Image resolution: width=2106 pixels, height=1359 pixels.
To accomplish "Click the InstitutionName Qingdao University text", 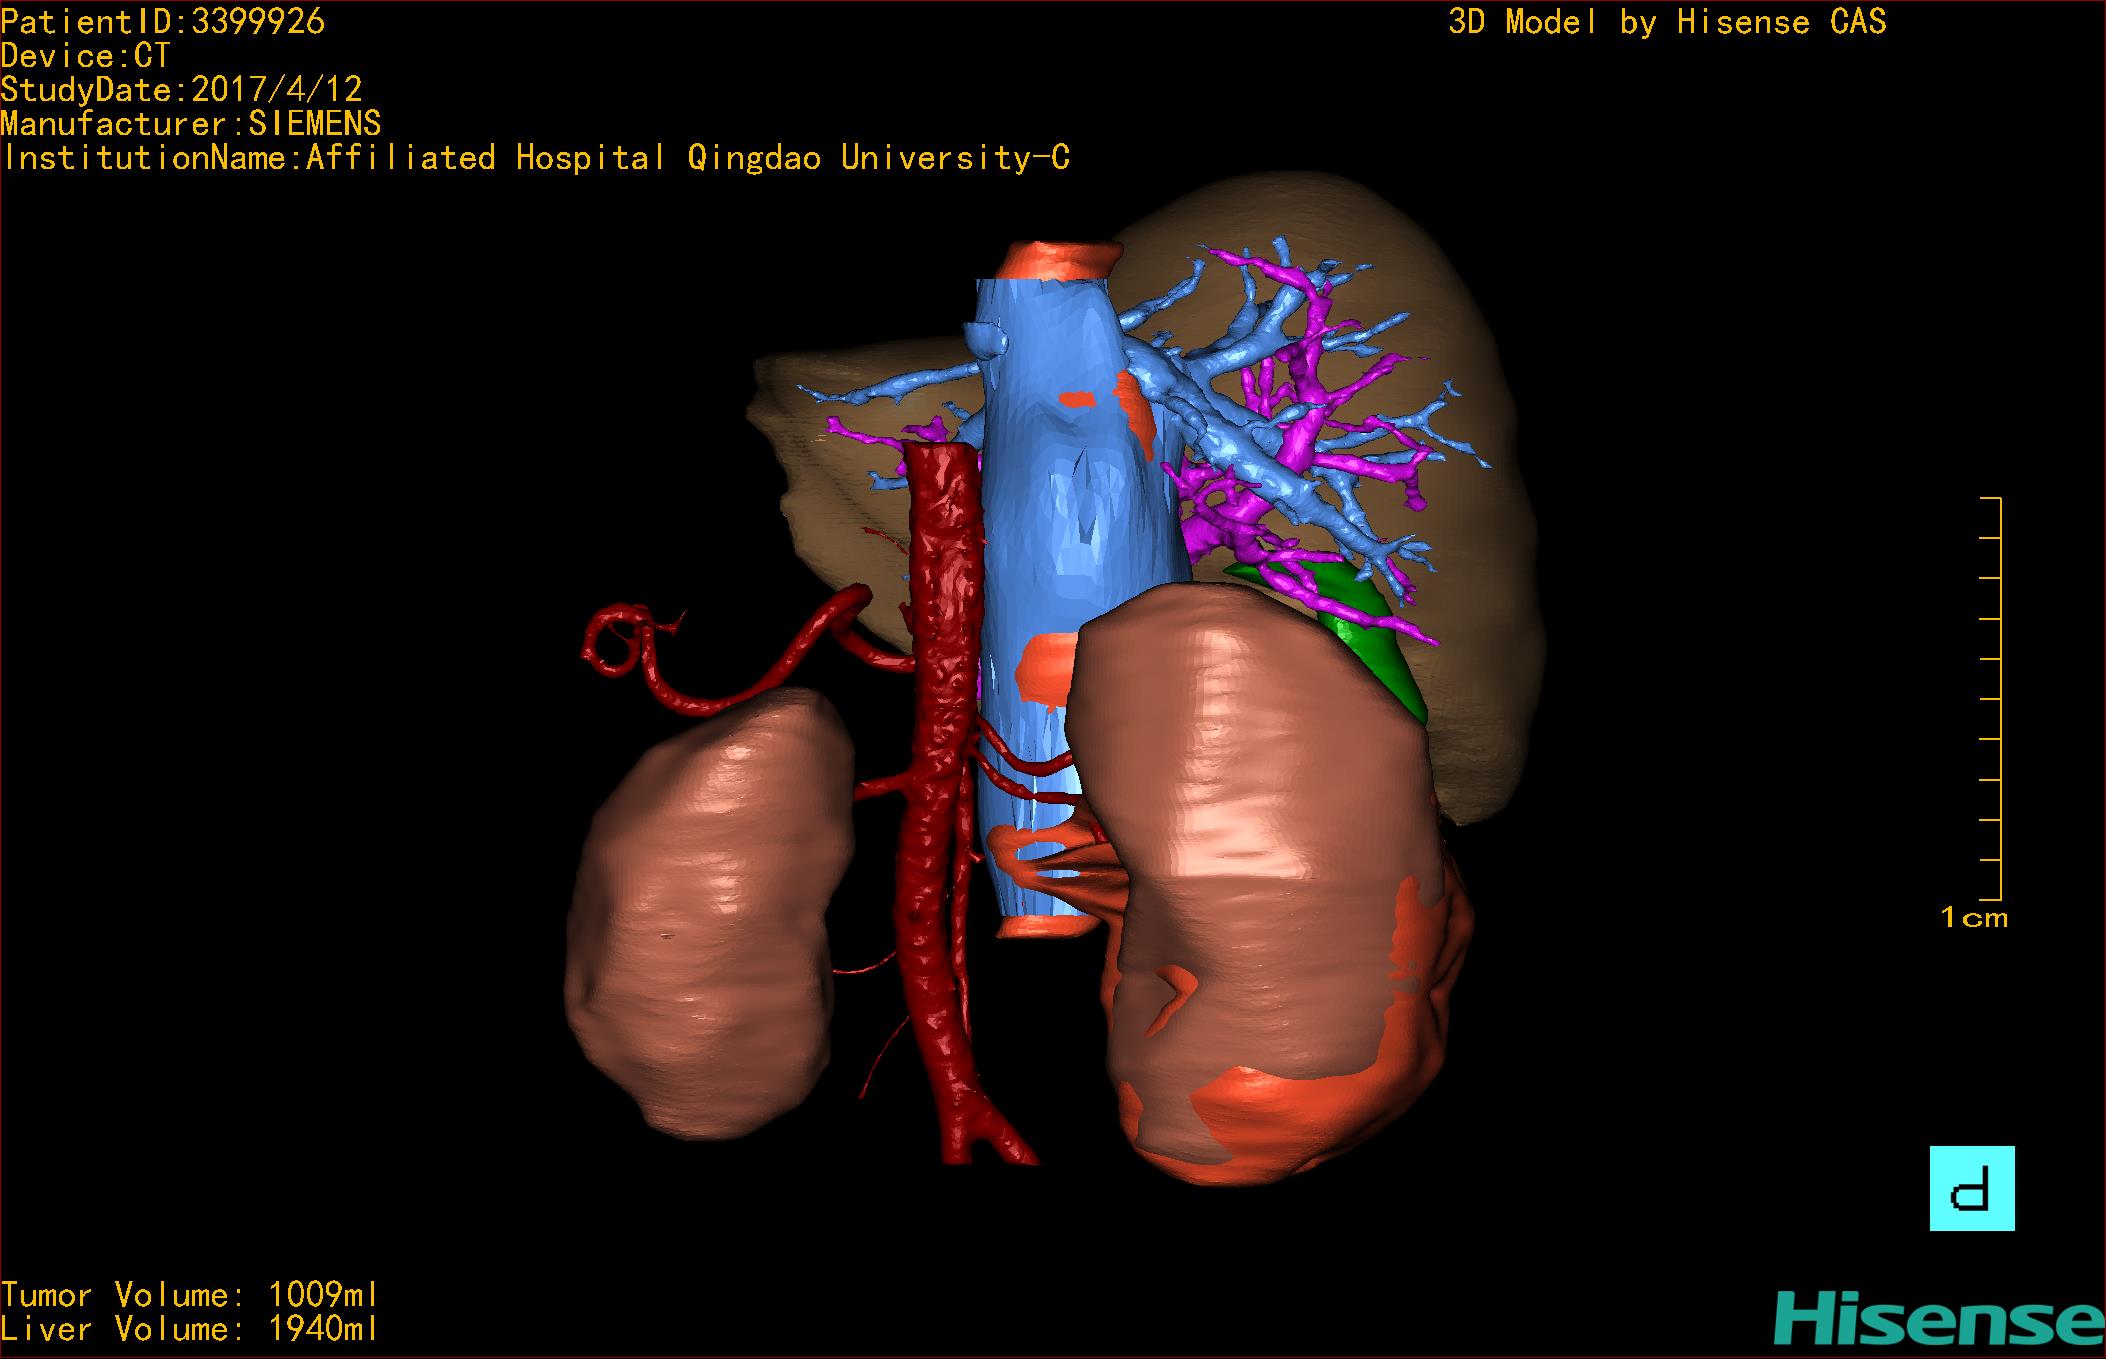I will 535,158.
